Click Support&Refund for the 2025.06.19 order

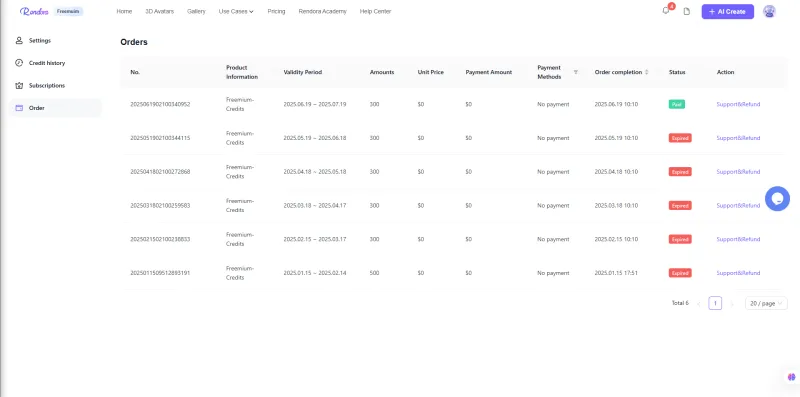click(738, 104)
